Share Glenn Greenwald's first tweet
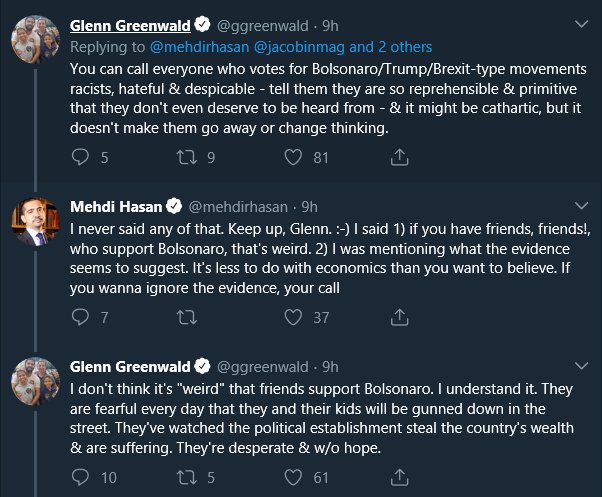 point(398,156)
